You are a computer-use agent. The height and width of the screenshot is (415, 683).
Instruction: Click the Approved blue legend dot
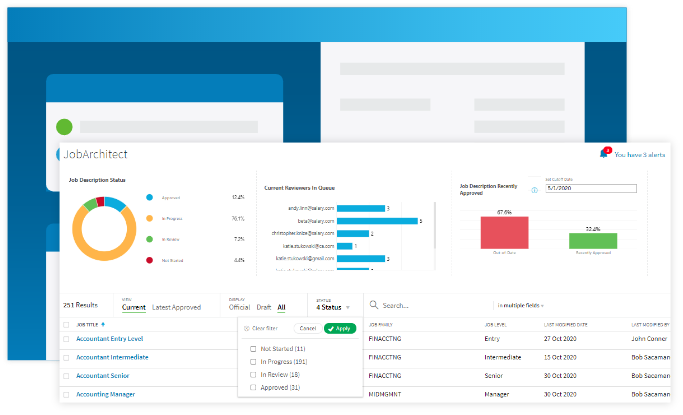point(149,197)
